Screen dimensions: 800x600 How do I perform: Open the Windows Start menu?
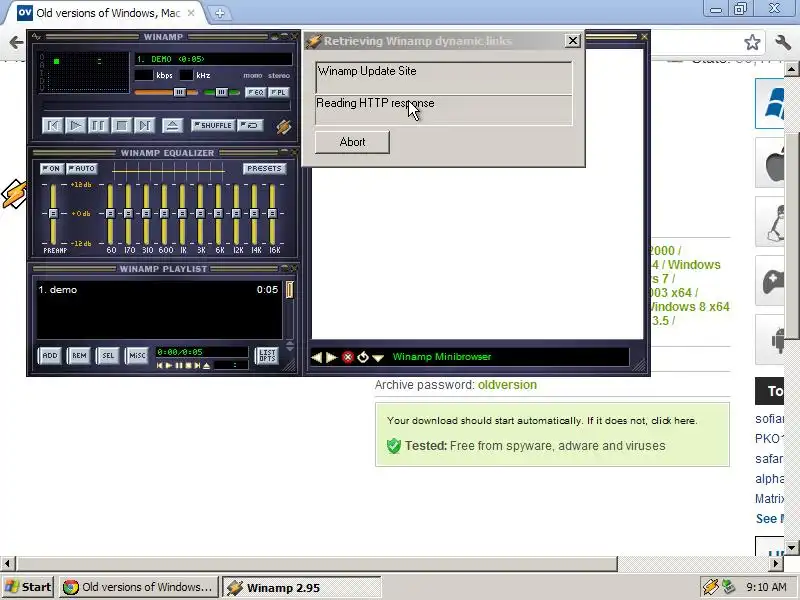(x=29, y=587)
